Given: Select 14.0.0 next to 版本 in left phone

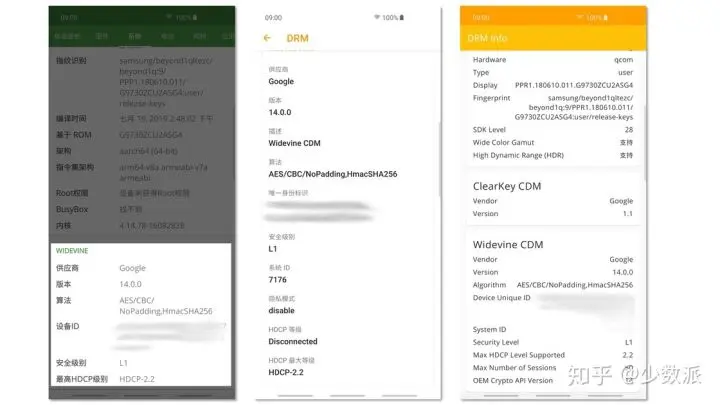Looking at the screenshot, I should click(130, 284).
